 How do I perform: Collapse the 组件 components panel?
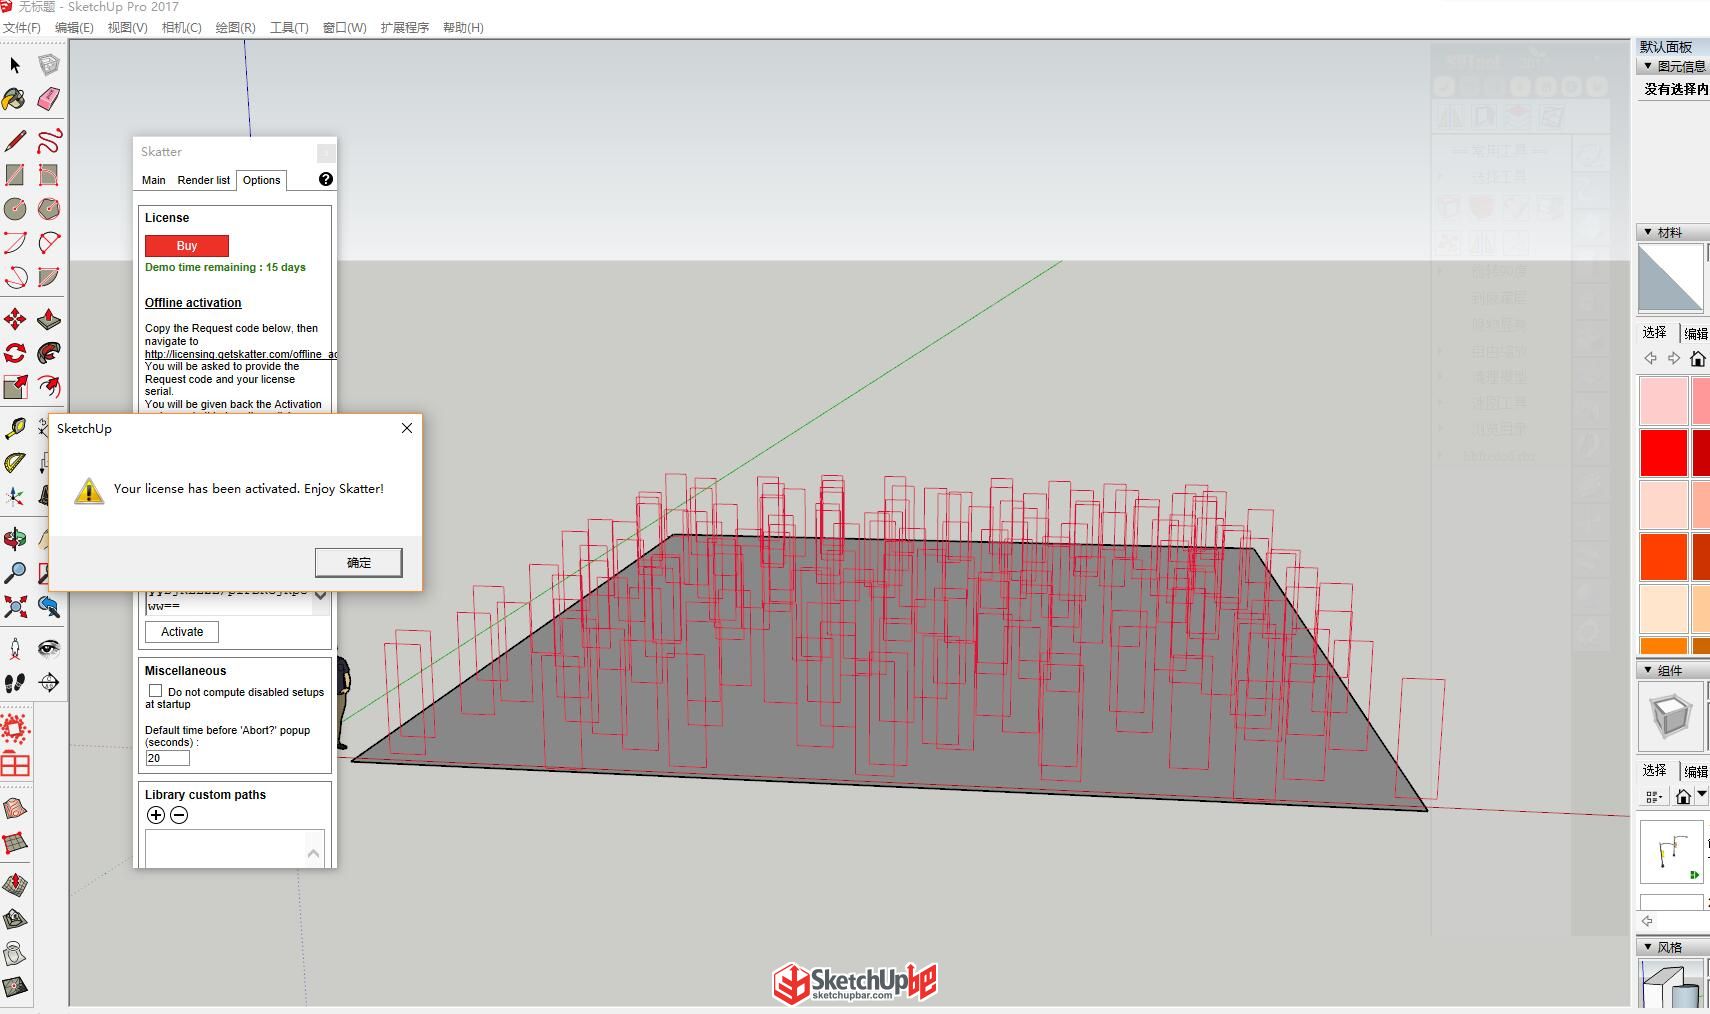pos(1648,670)
